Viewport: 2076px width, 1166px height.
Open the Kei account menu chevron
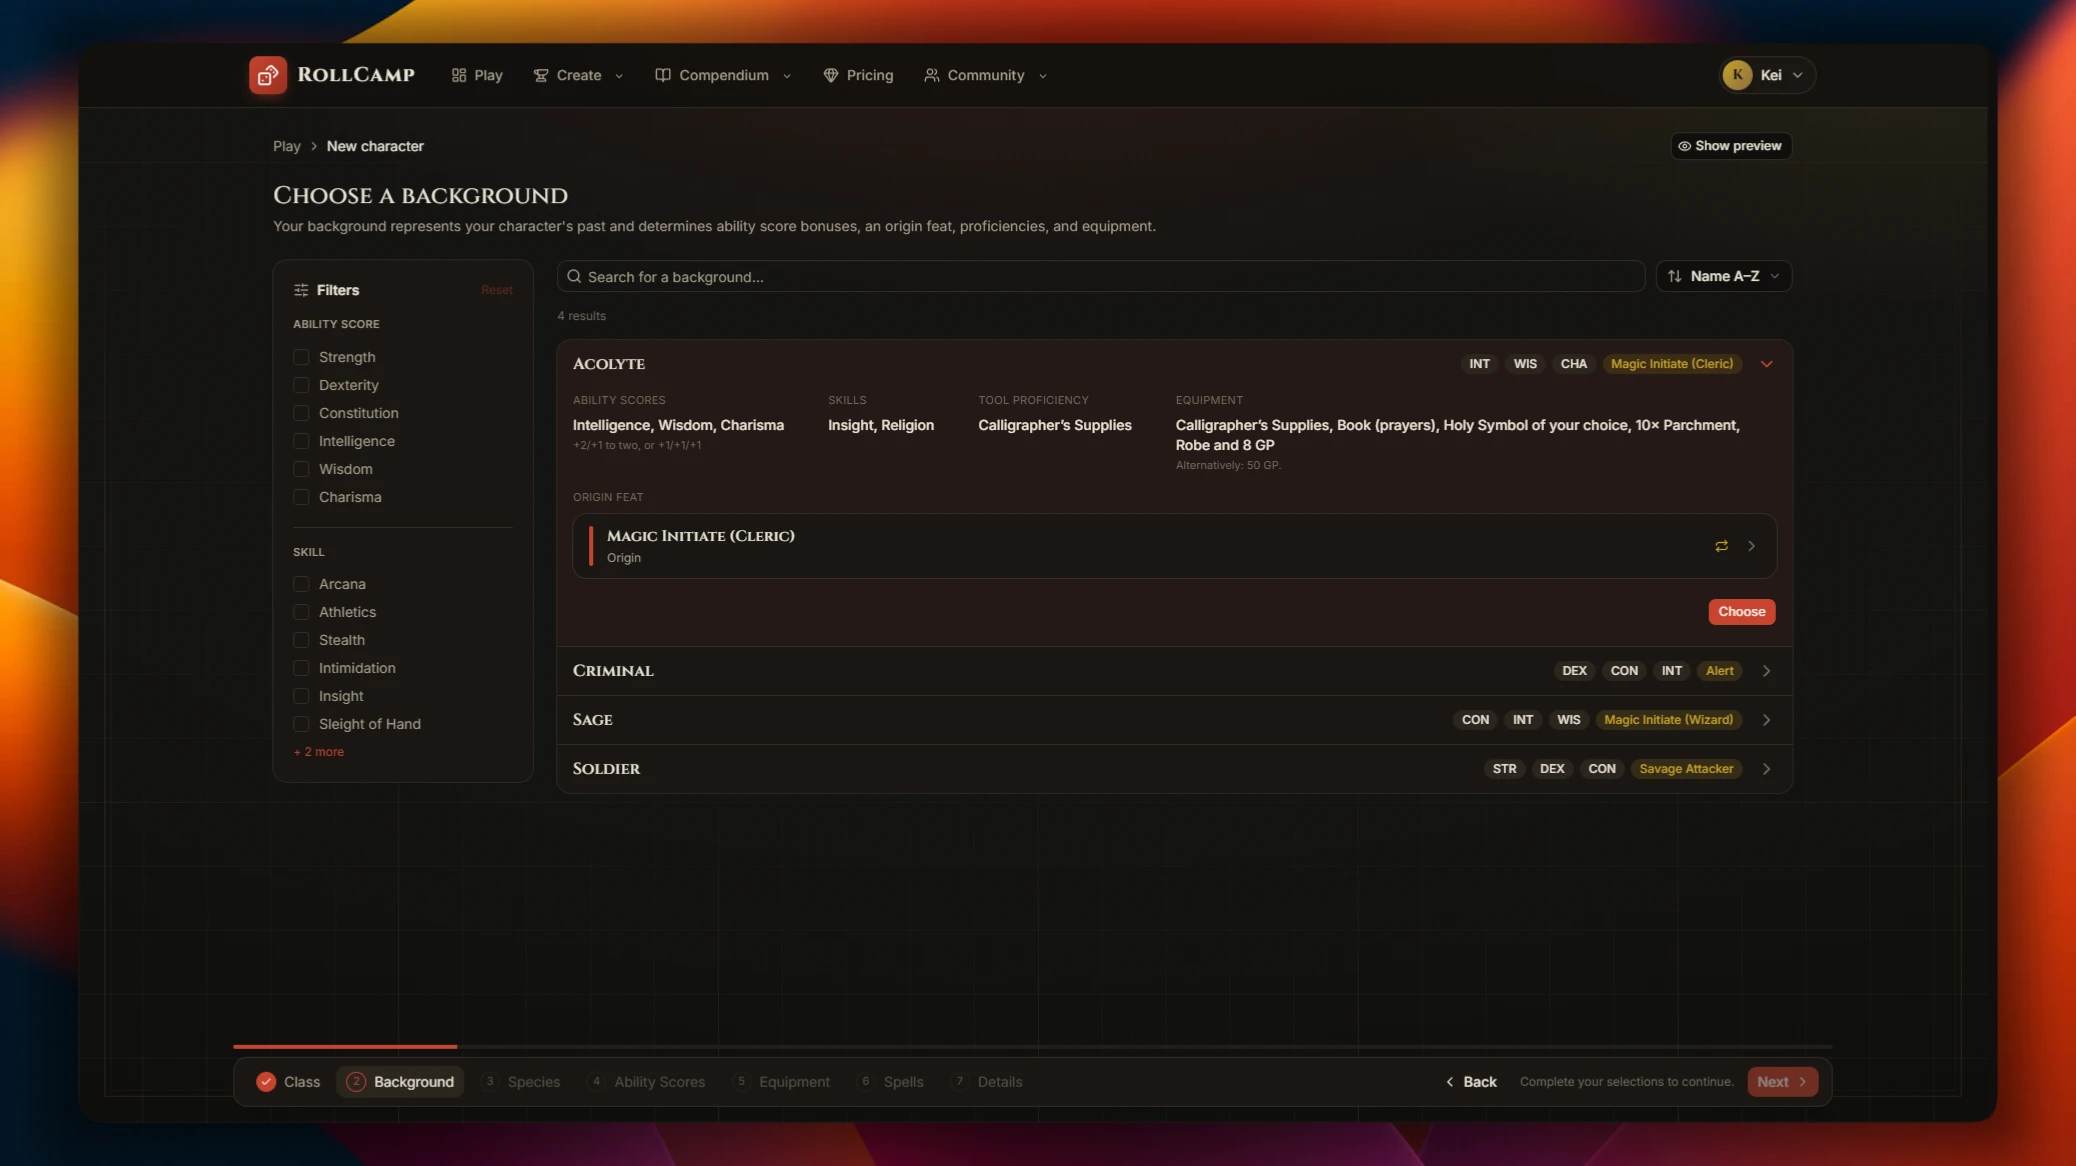[x=1797, y=75]
